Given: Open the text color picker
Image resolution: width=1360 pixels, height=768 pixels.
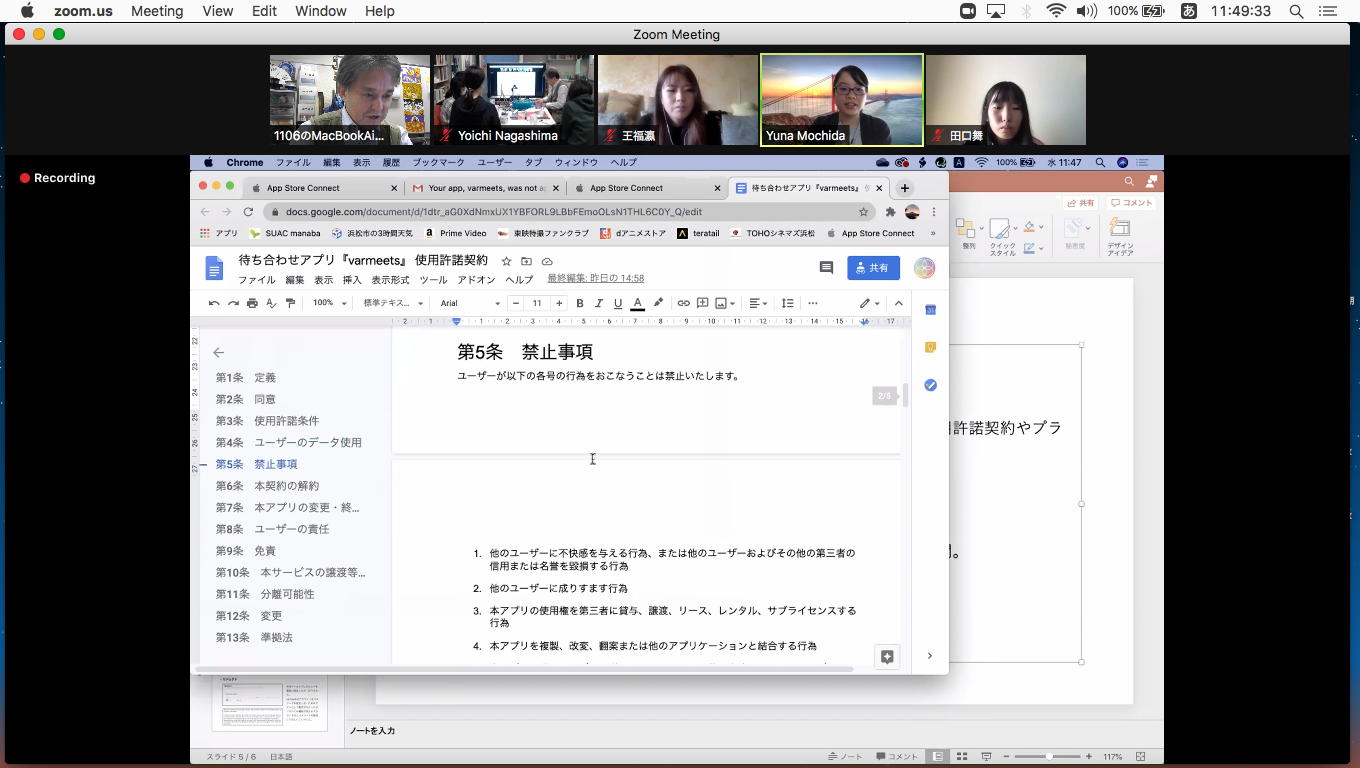Looking at the screenshot, I should pos(637,303).
